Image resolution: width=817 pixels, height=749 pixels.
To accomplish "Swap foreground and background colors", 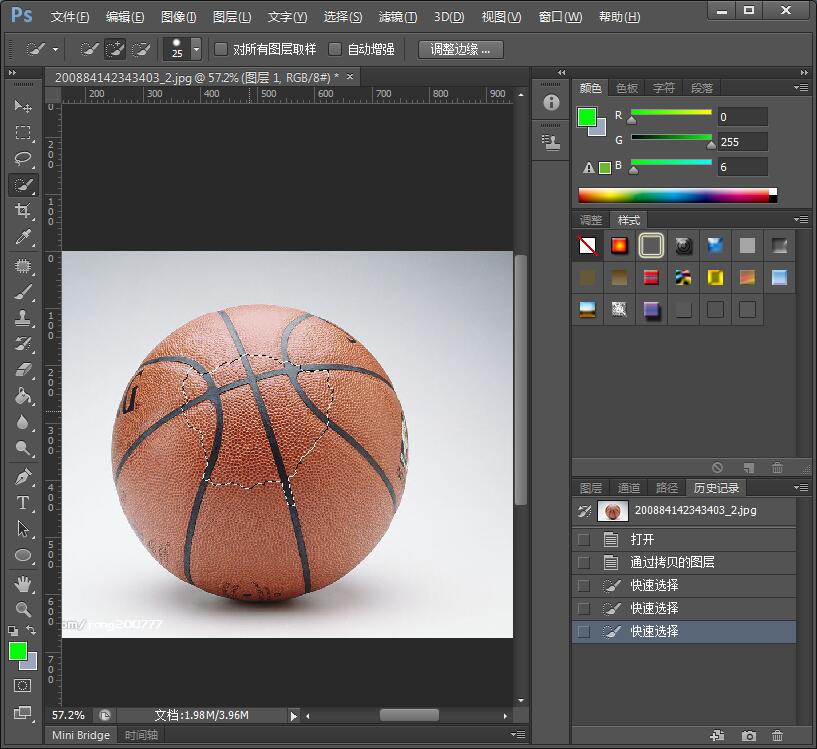I will tap(31, 630).
